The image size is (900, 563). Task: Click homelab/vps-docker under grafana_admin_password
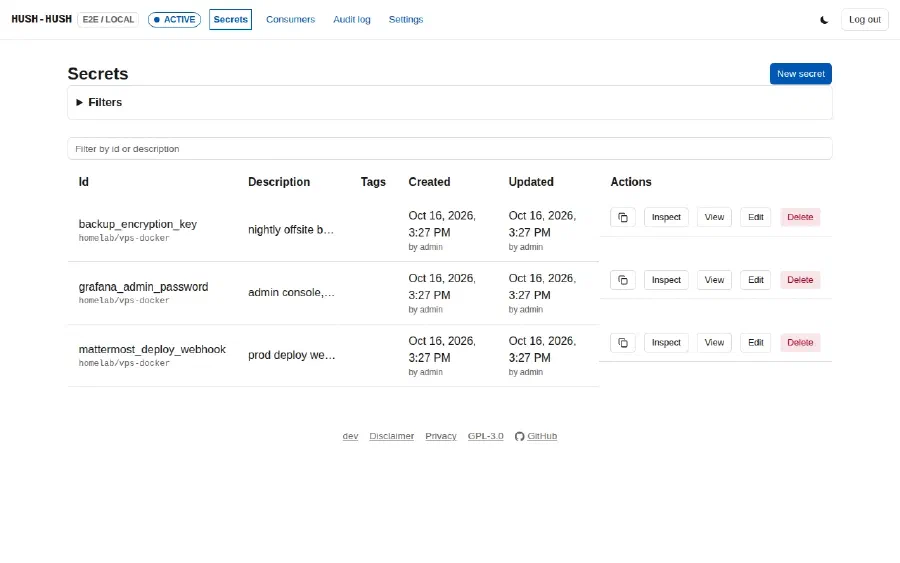[124, 300]
